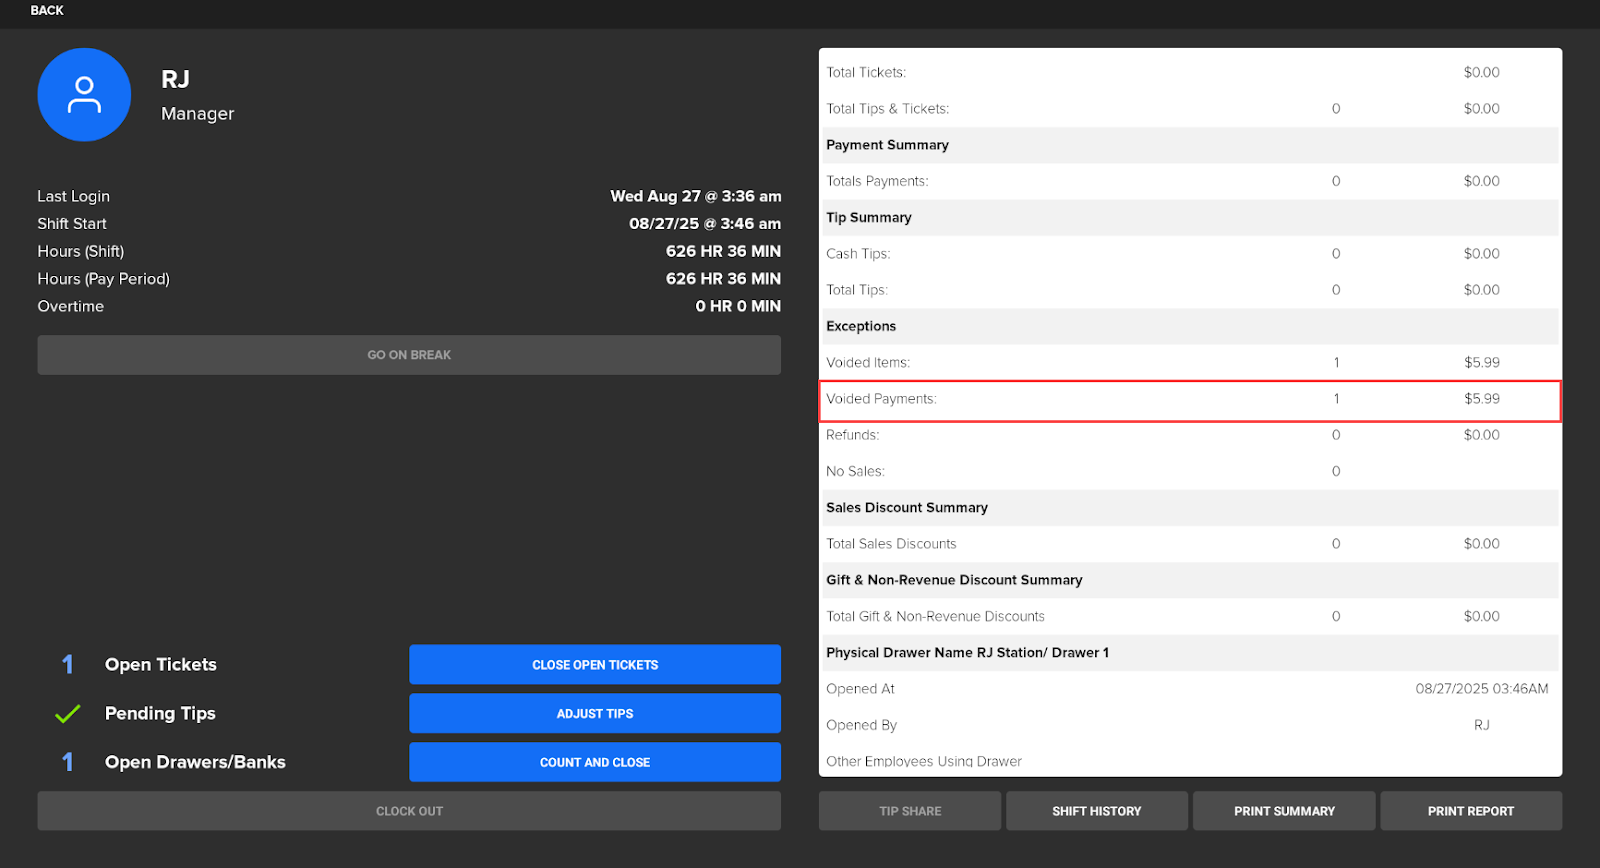This screenshot has width=1600, height=868.
Task: View SHIFT HISTORY
Action: point(1096,811)
